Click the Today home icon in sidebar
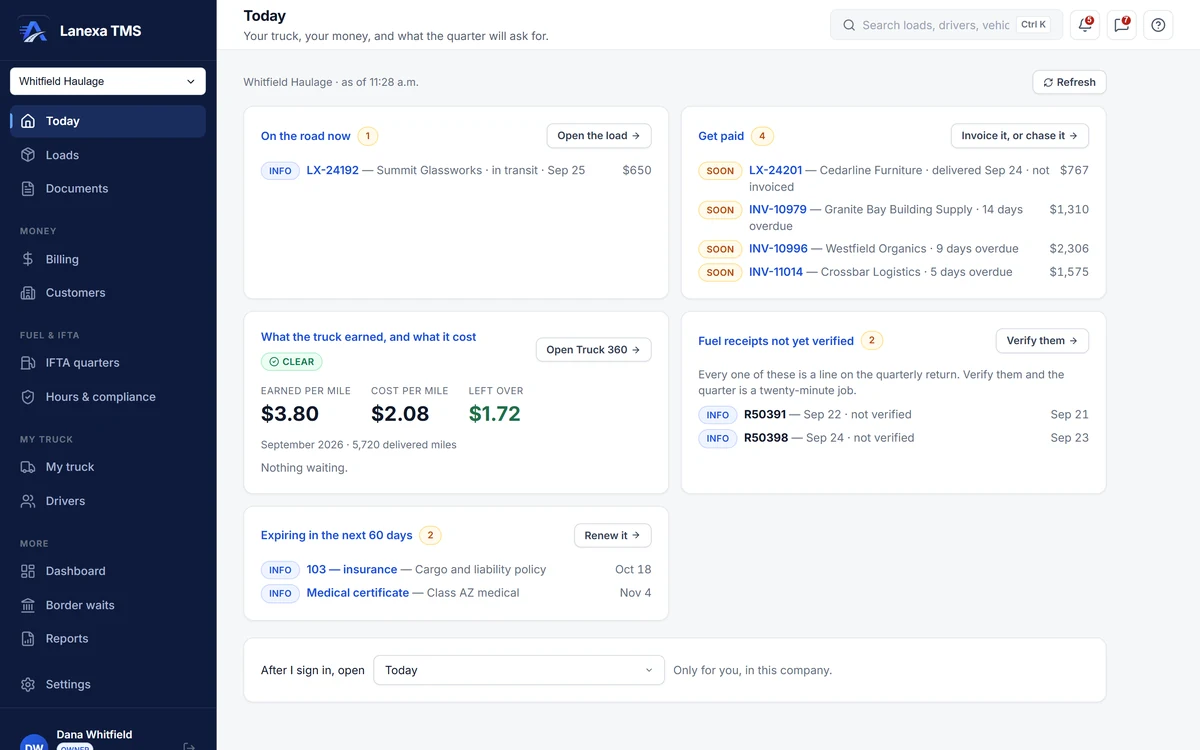 (x=28, y=121)
